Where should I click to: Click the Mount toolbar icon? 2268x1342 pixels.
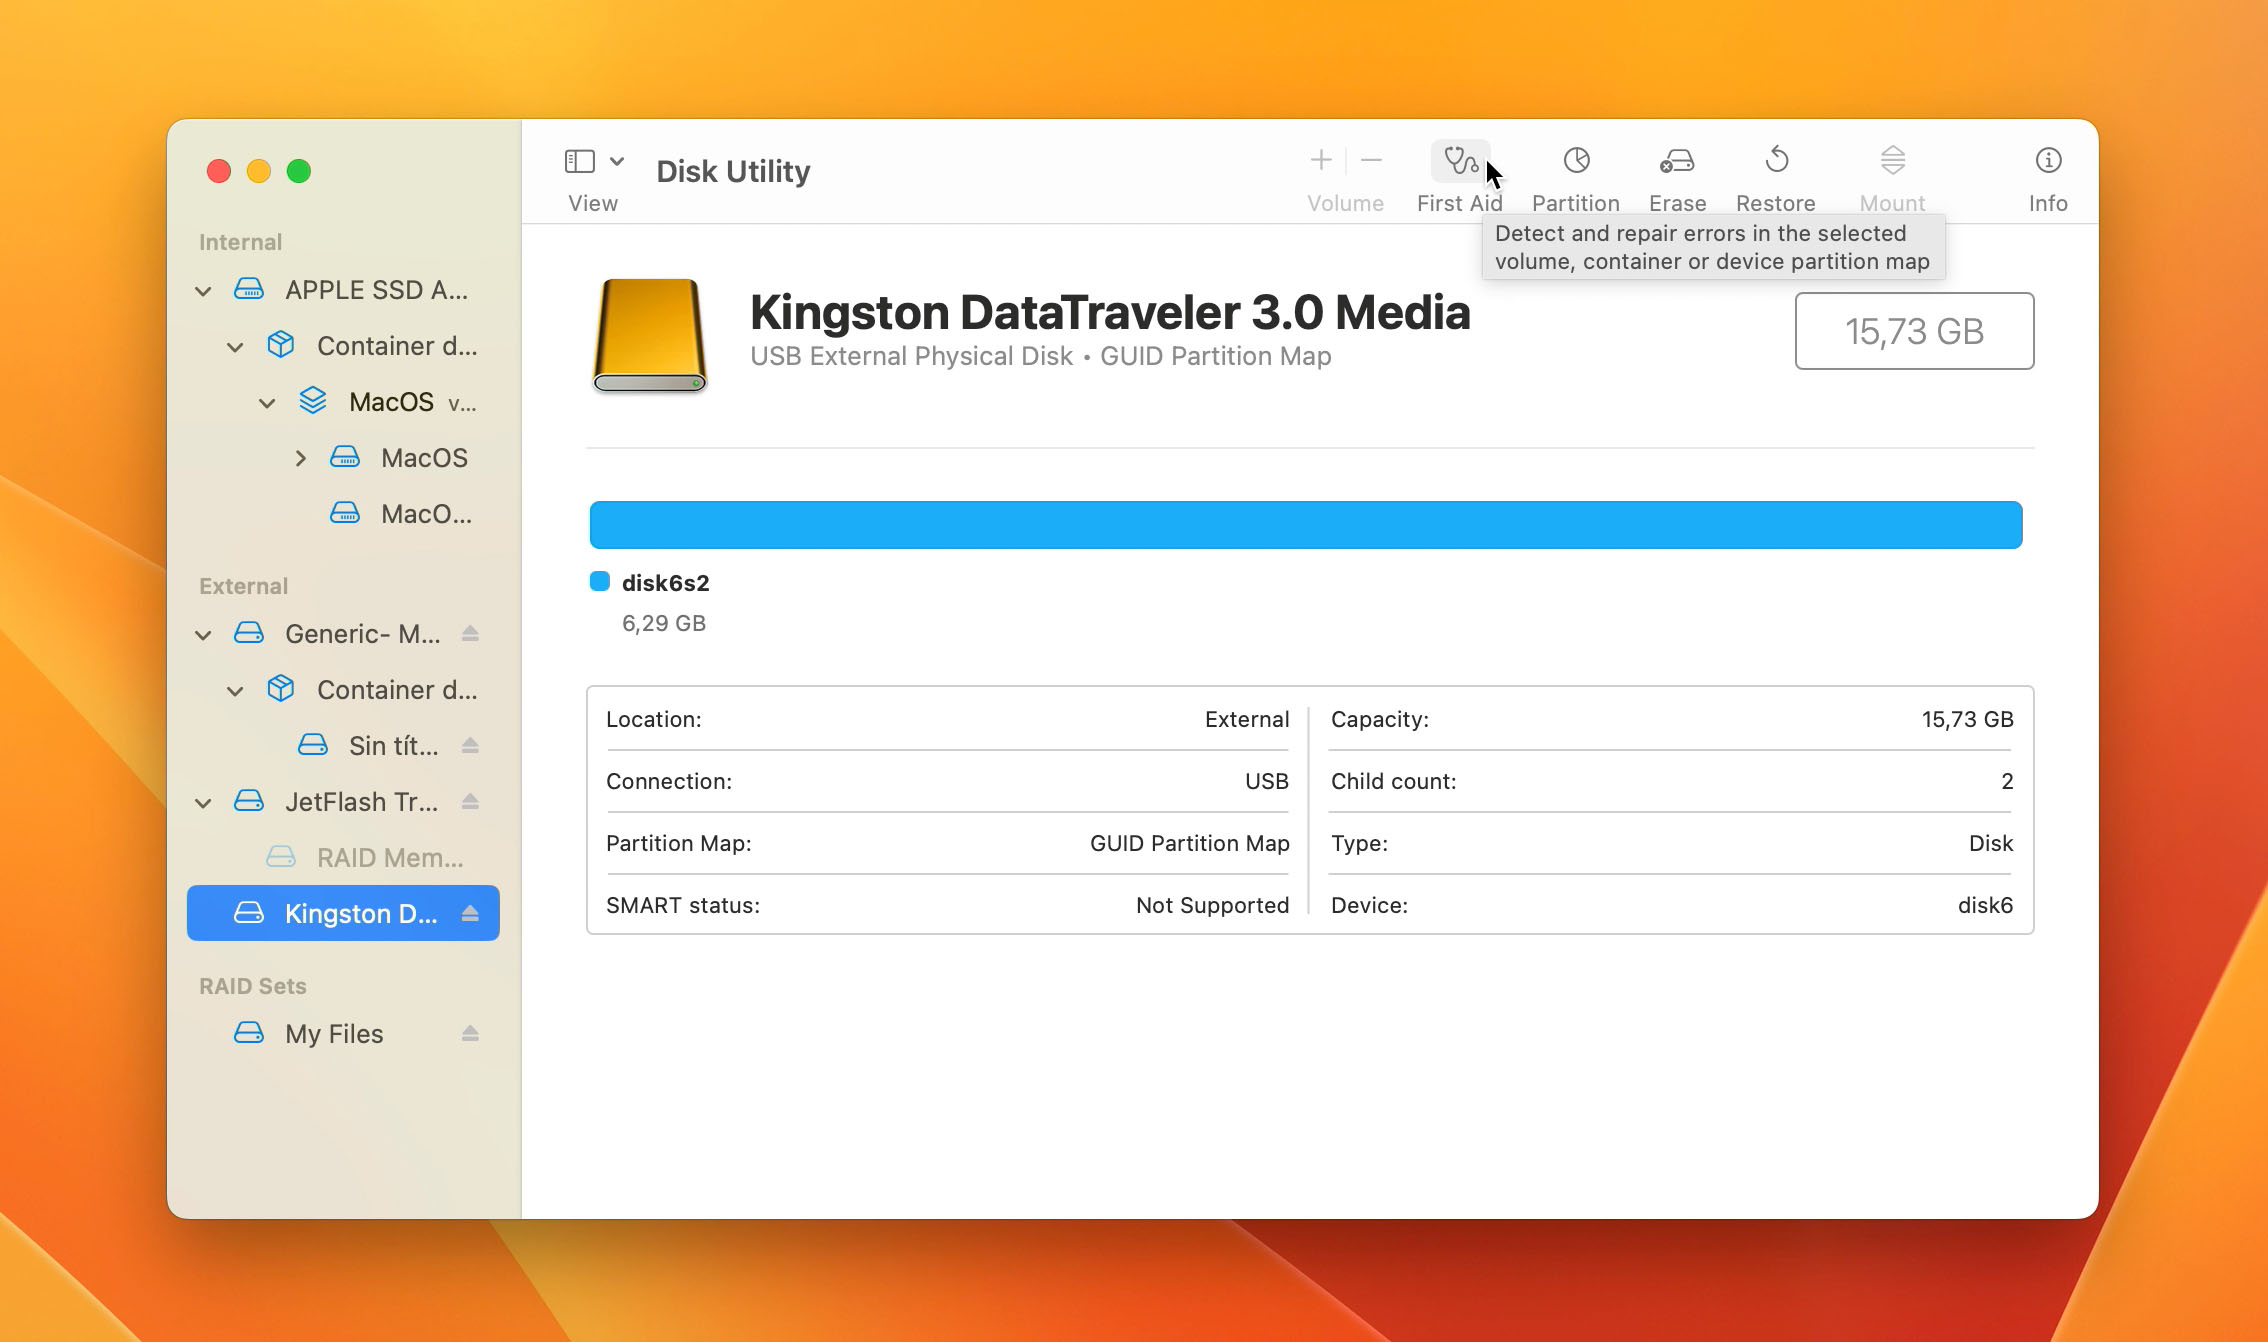coord(1892,160)
